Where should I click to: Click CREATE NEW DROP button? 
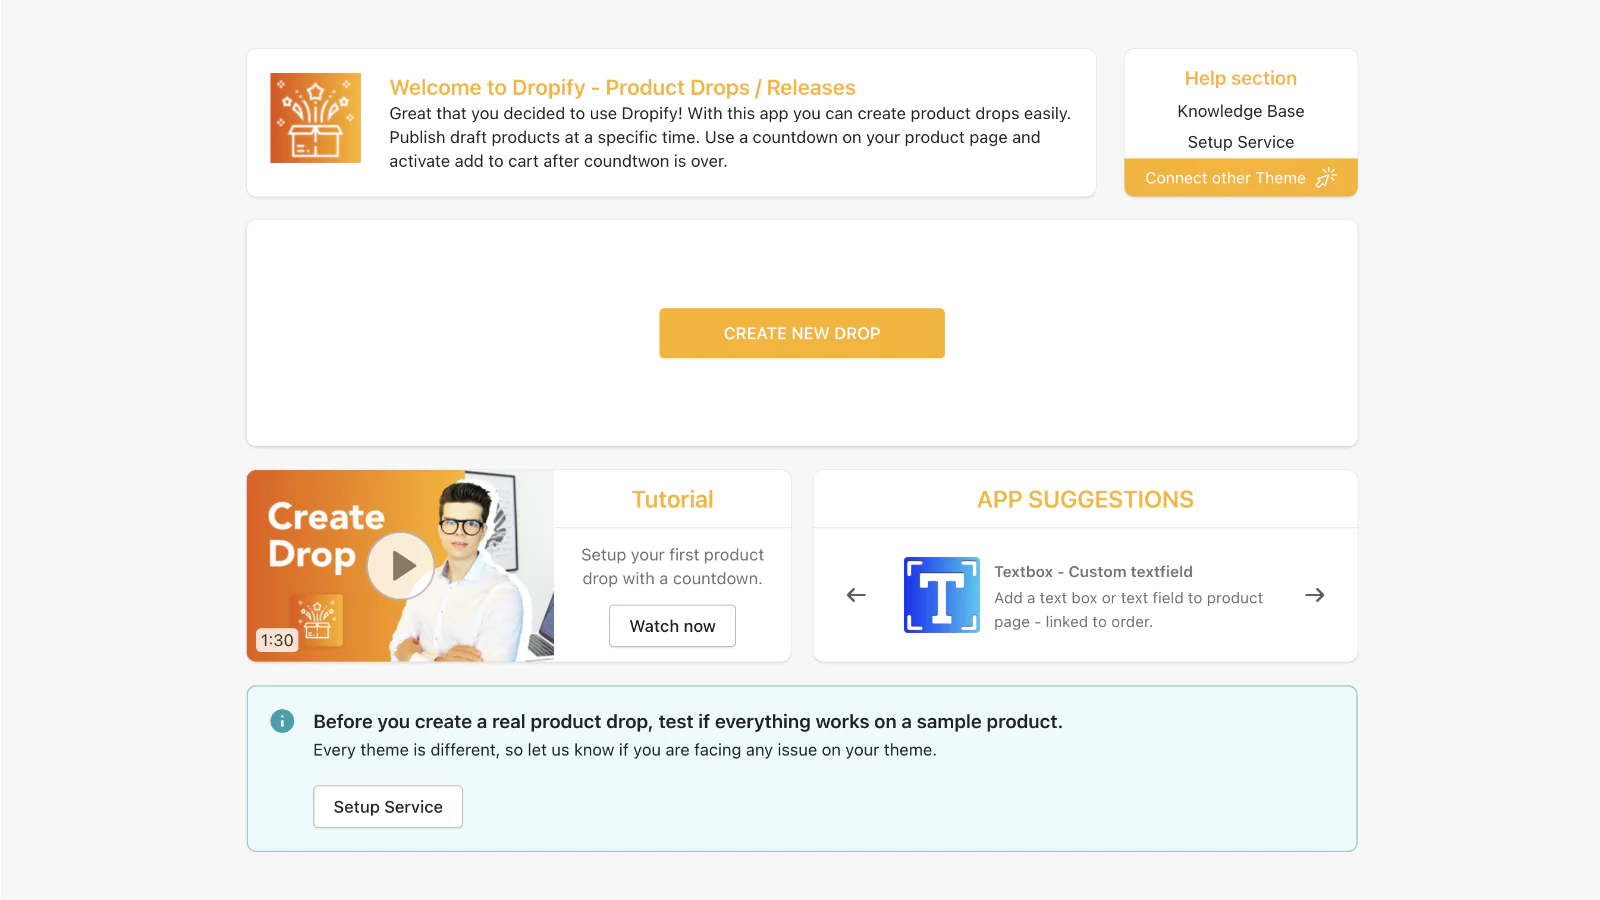802,333
